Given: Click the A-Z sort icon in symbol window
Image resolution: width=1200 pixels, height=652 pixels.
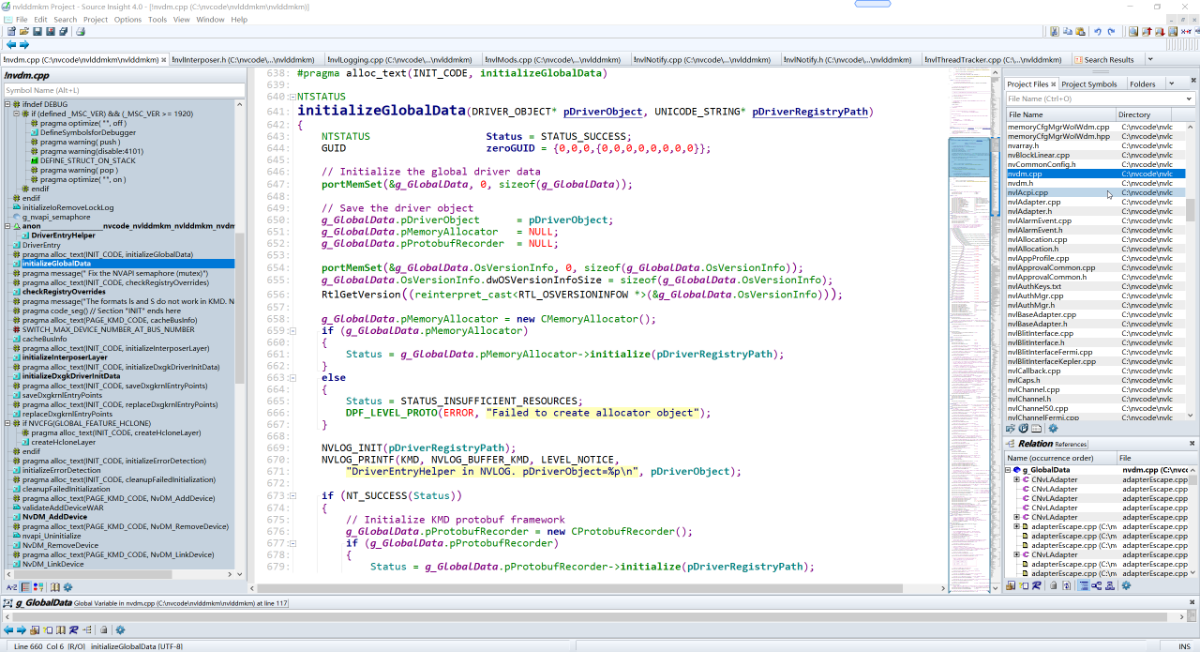Looking at the screenshot, I should (11, 587).
